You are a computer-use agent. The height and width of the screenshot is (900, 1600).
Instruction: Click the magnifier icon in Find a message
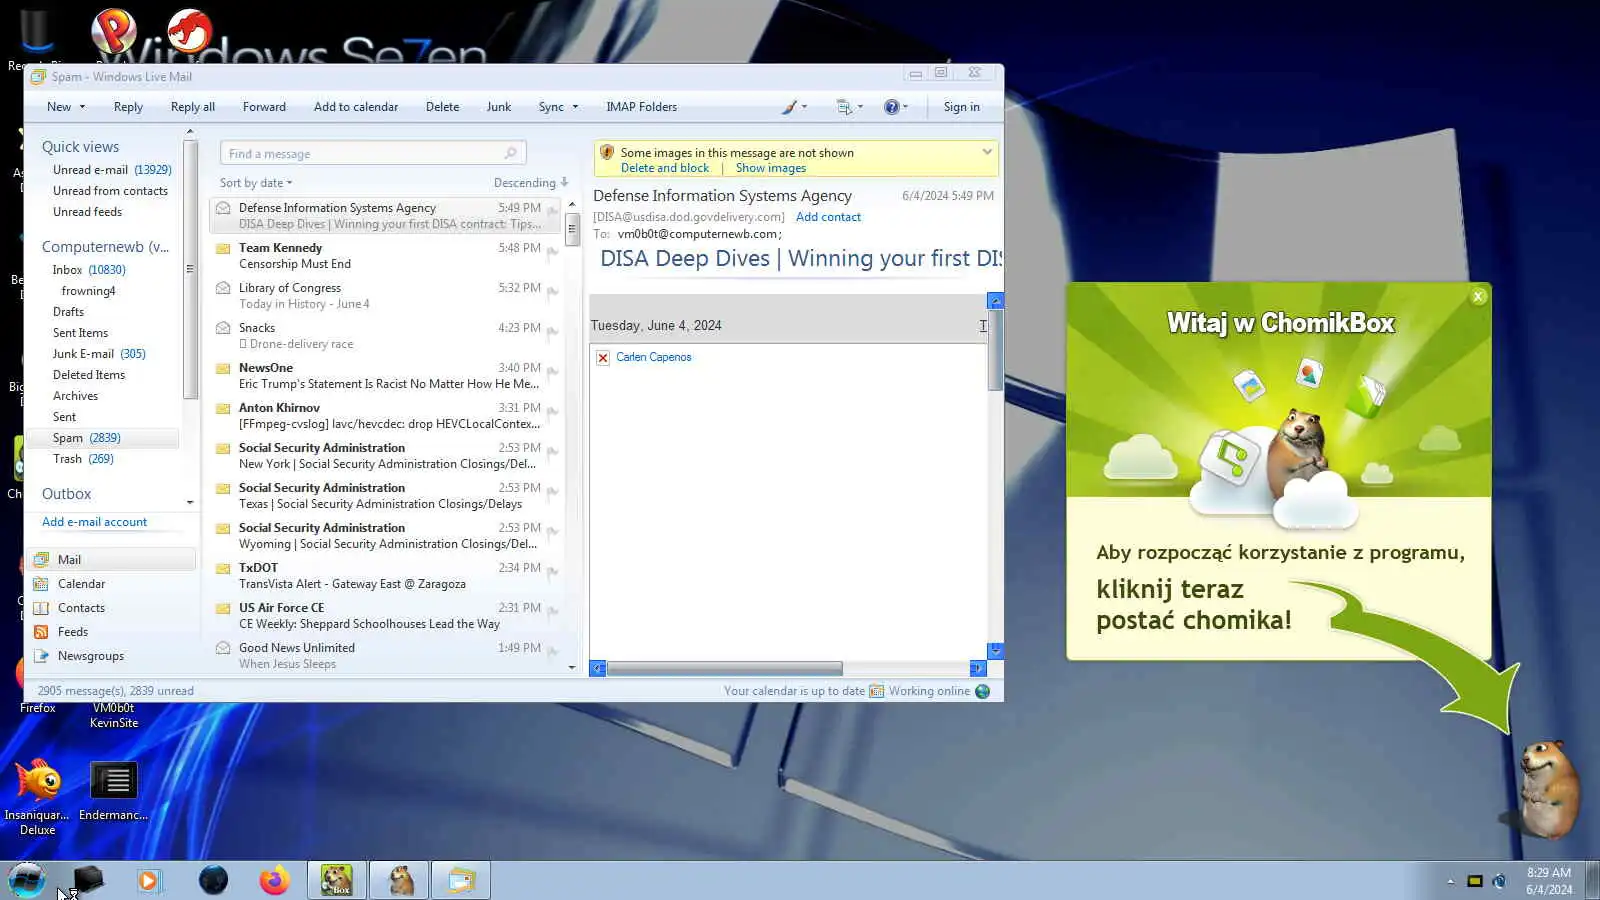pos(511,153)
